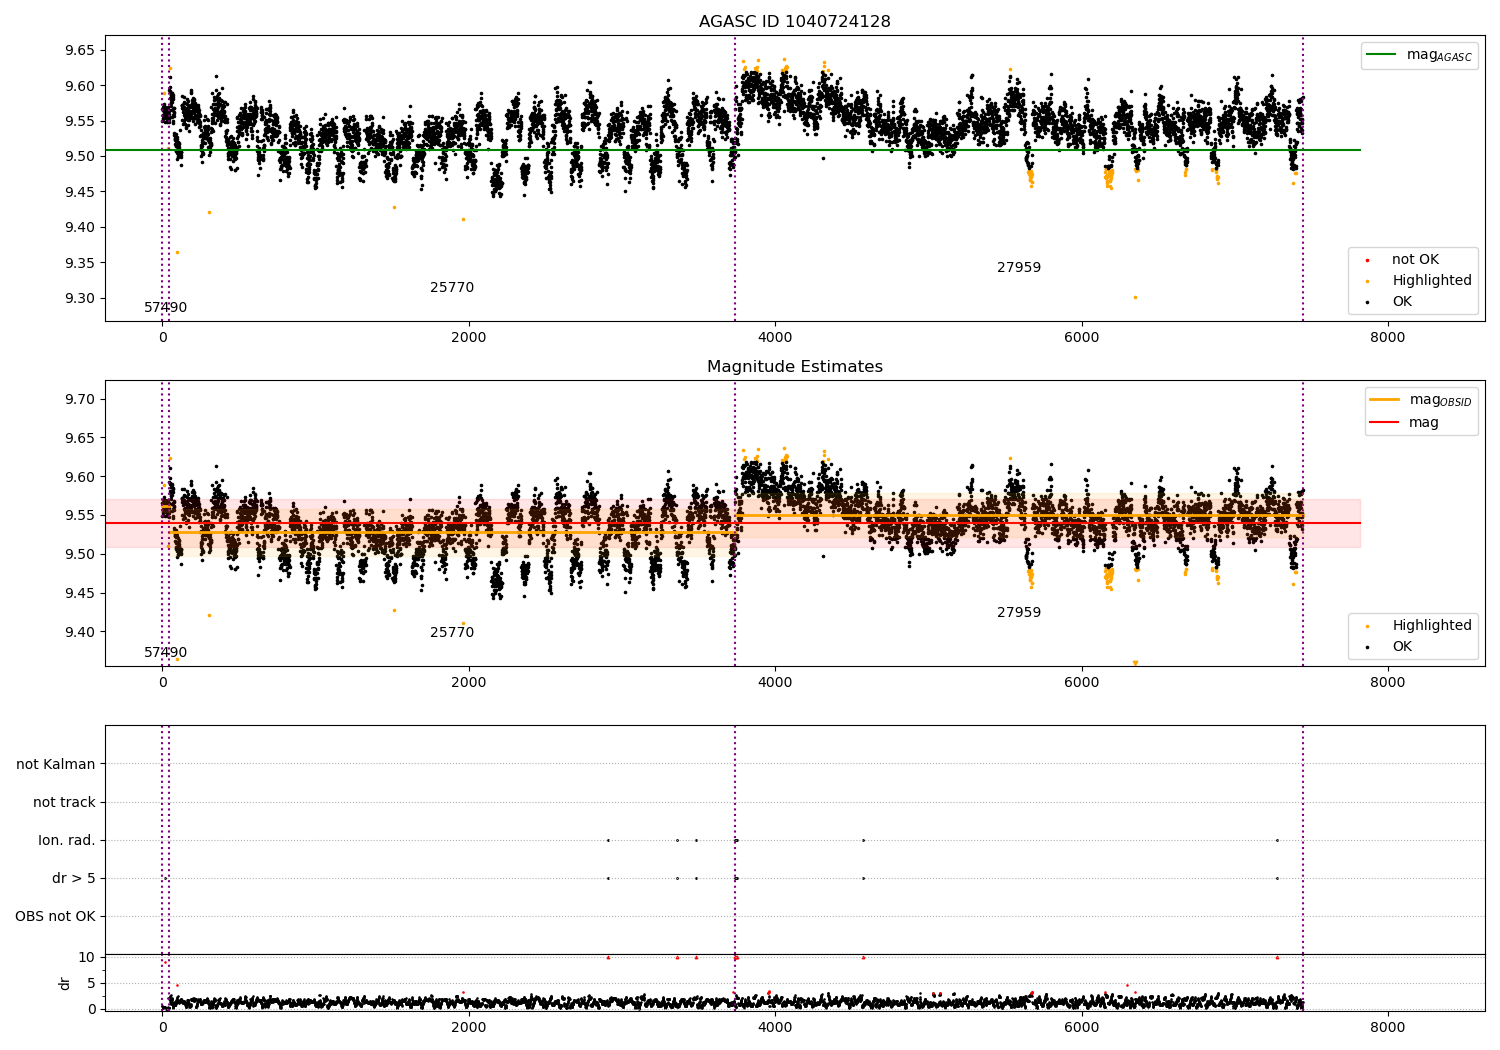Click the '9.50' tick on the top plot
This screenshot has height=1050, width=1500.
[x=80, y=156]
